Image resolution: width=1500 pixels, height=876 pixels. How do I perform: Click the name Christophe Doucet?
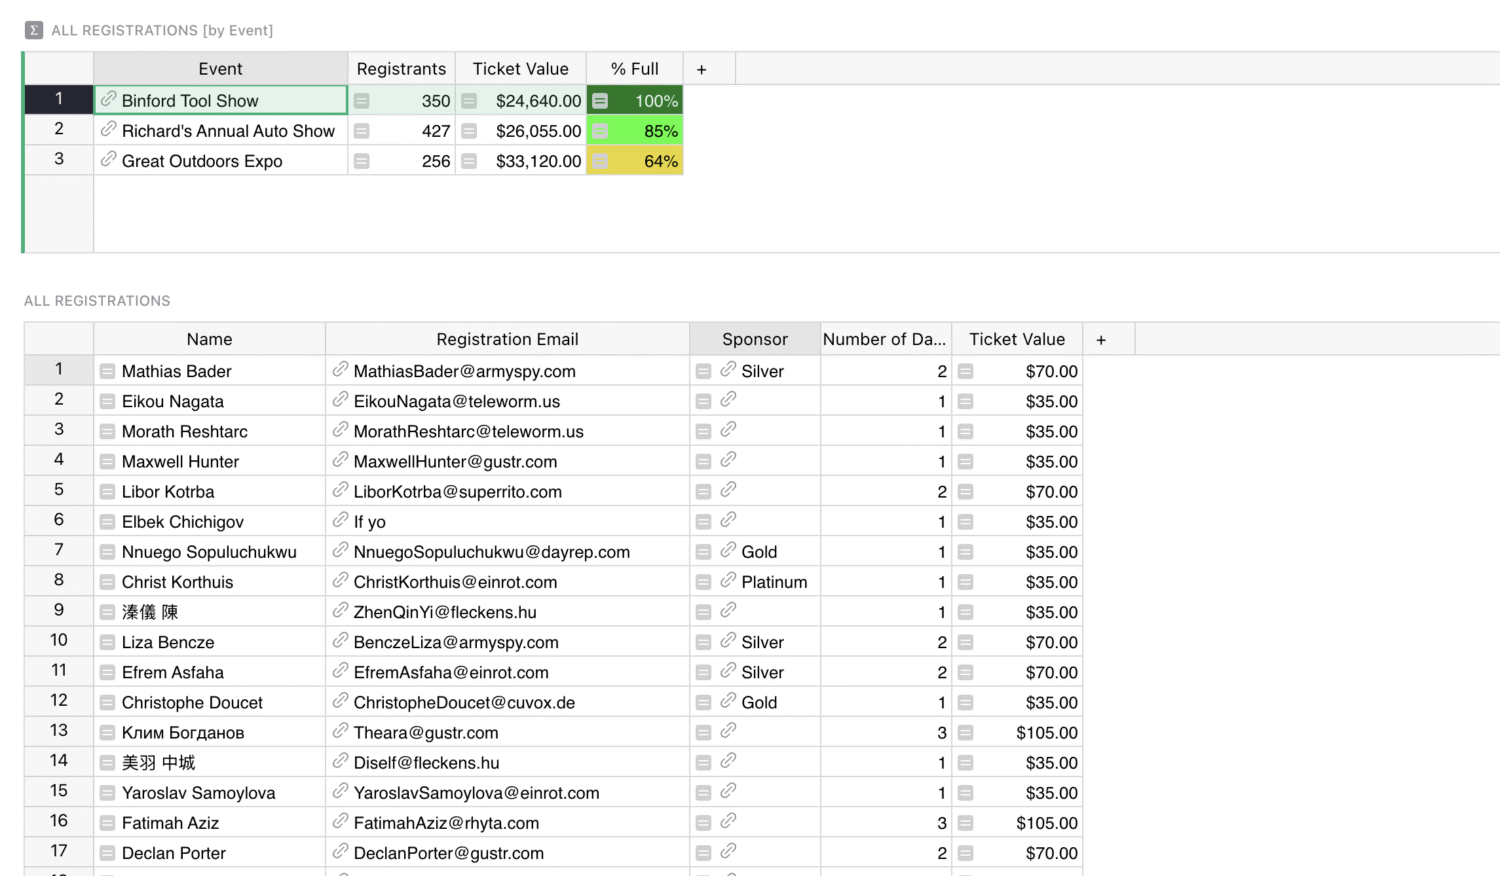pyautogui.click(x=192, y=703)
